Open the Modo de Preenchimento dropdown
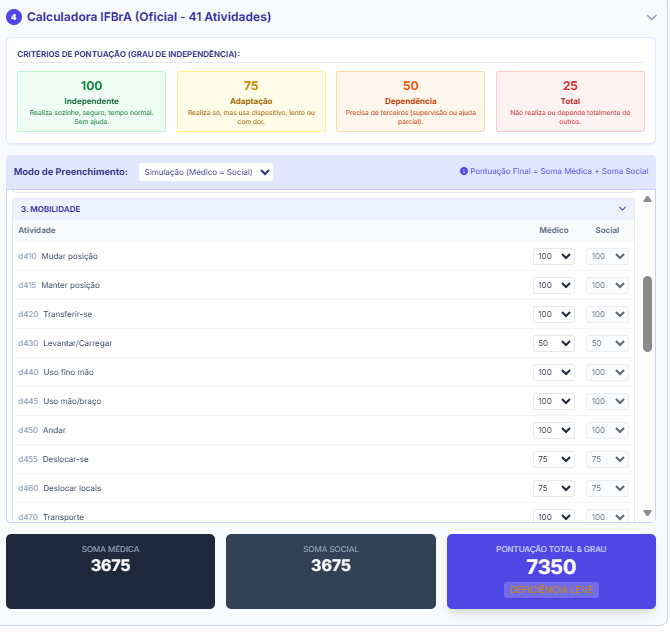 coord(205,172)
